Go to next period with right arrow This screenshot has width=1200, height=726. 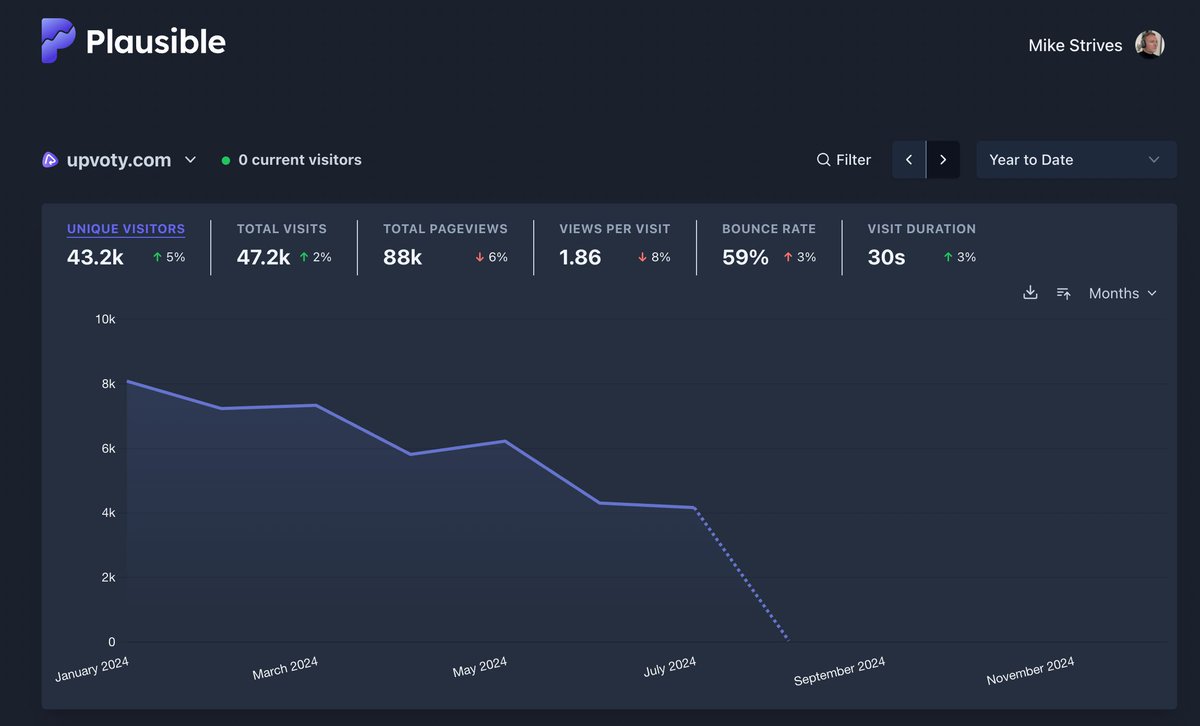943,160
